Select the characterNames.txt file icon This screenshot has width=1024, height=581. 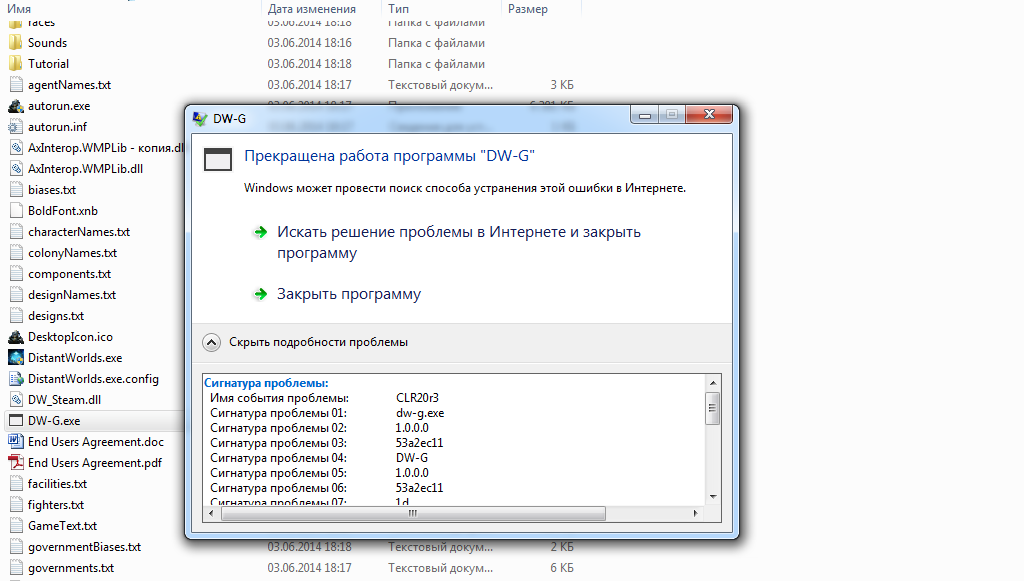(16, 232)
